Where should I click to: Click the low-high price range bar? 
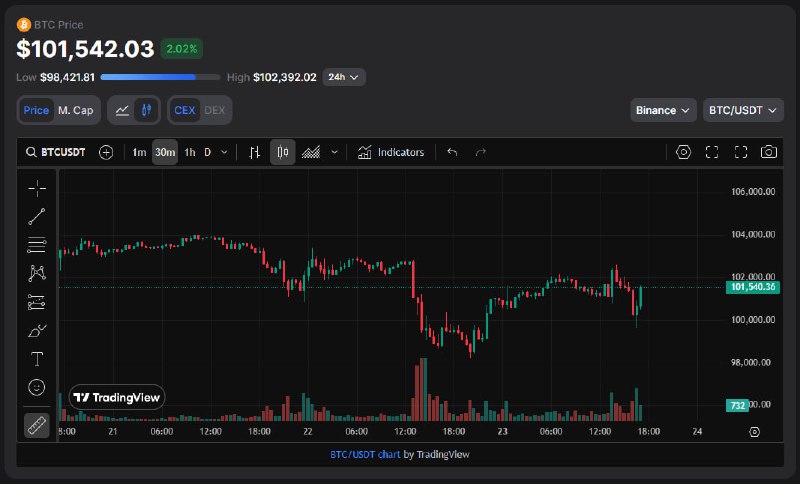pyautogui.click(x=160, y=77)
